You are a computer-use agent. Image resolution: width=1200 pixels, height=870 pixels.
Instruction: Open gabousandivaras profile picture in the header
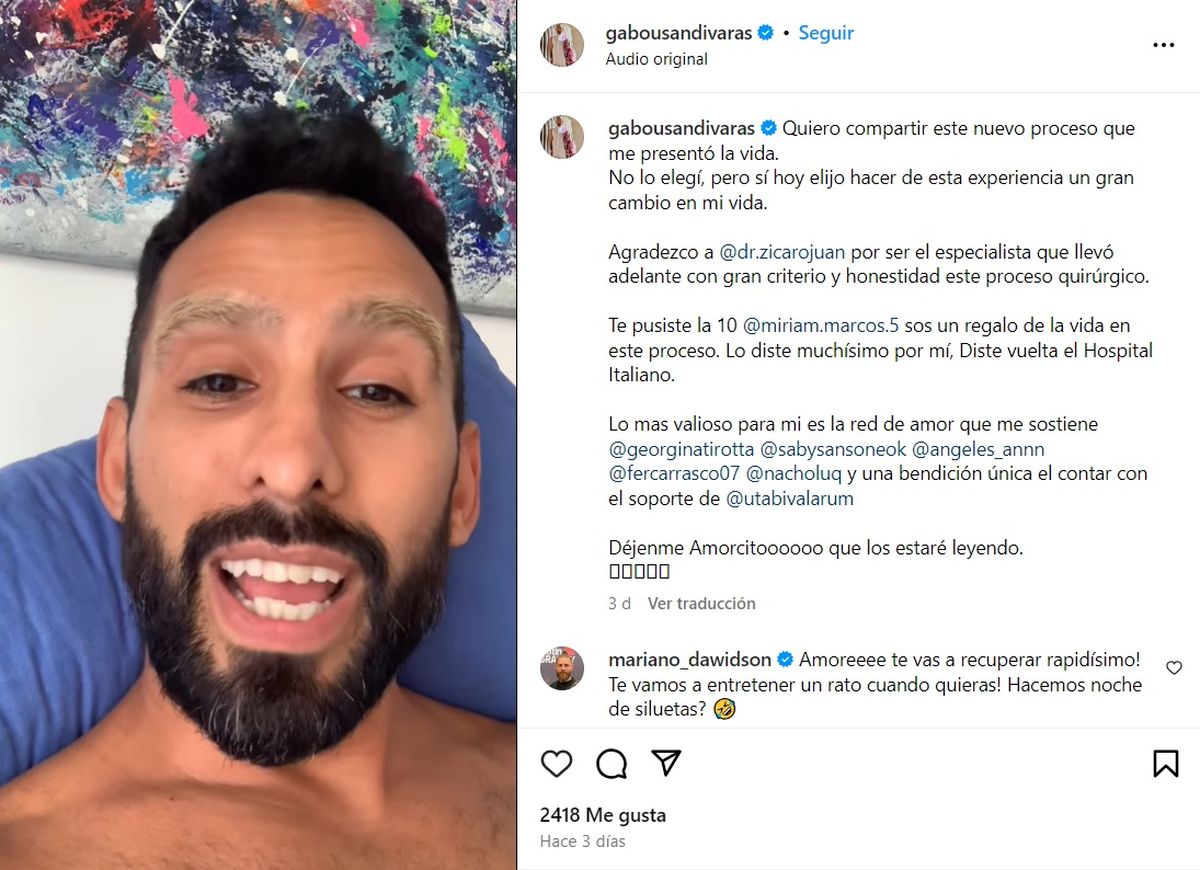pos(562,45)
